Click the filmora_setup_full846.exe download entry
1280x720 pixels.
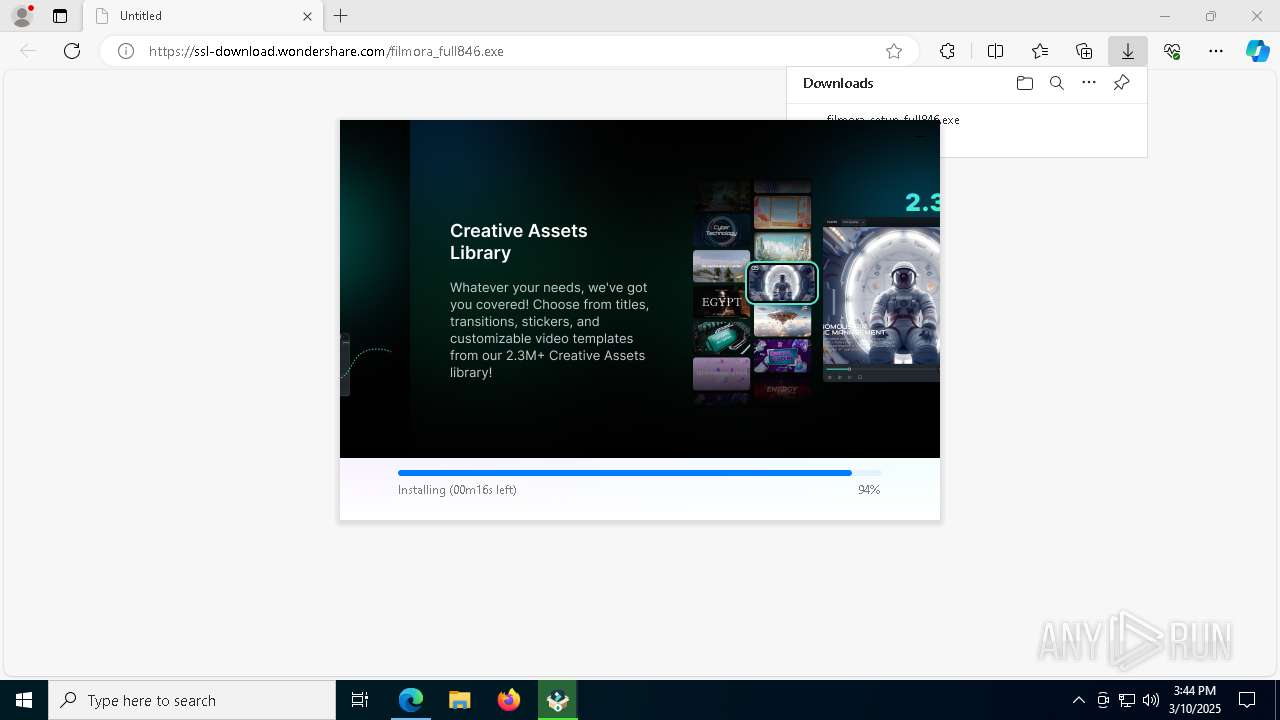(x=893, y=119)
